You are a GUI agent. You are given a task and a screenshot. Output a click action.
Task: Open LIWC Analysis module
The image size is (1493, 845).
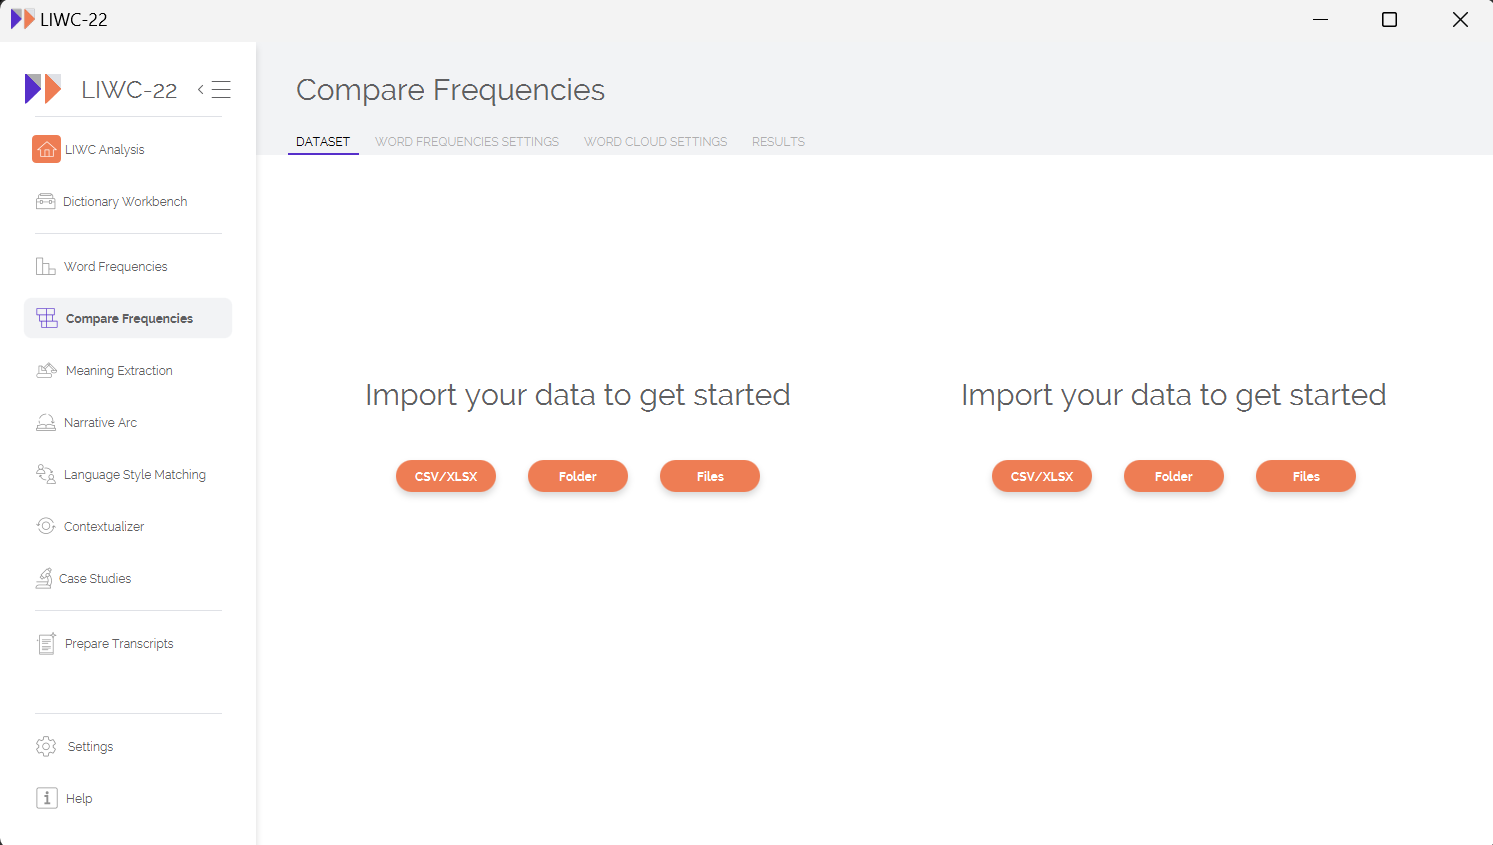(128, 149)
